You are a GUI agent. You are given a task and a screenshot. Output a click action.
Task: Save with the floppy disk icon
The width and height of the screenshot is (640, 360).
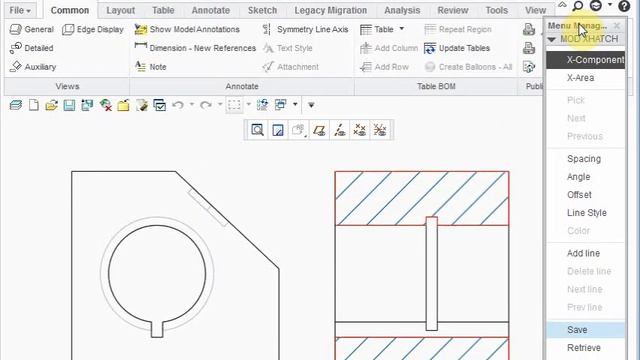[x=69, y=105]
